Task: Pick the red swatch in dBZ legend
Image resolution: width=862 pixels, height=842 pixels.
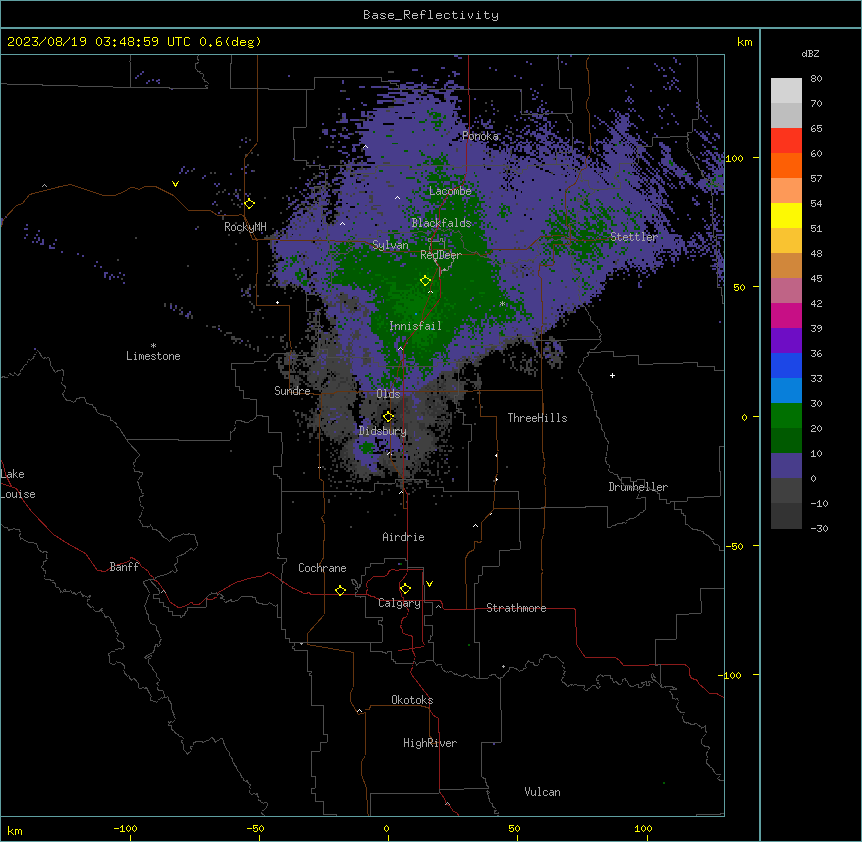Action: 786,141
